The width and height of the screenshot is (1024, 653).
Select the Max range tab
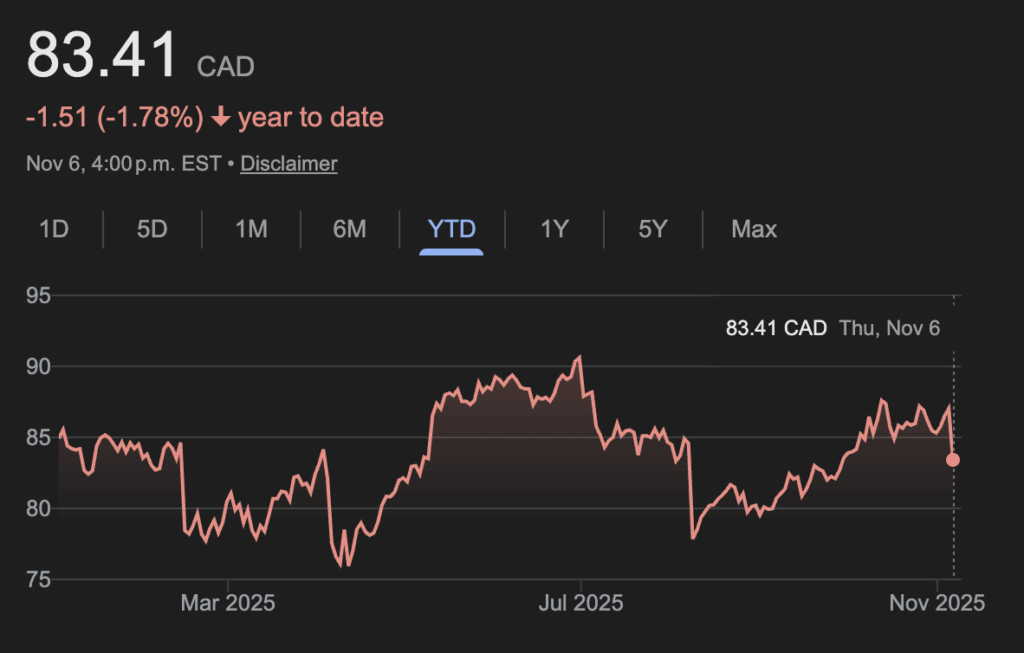tap(754, 229)
